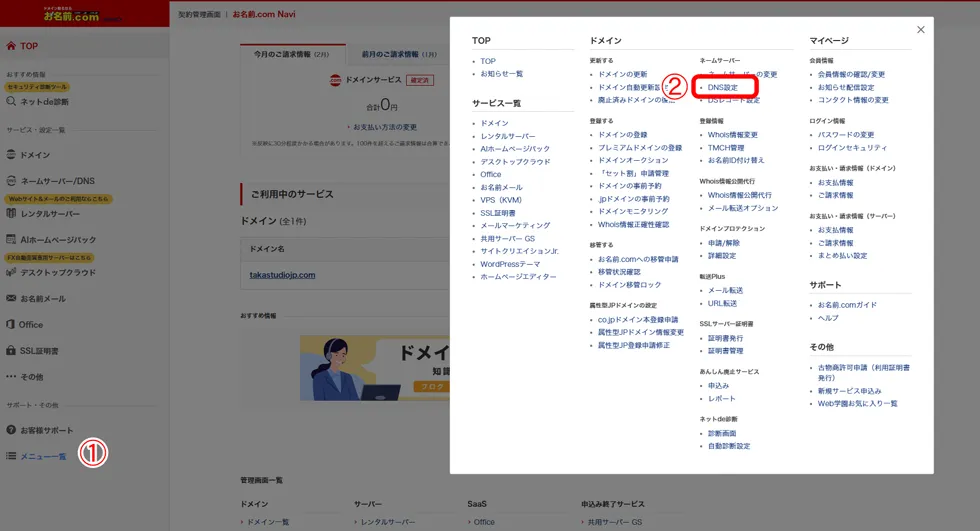Open the TMCH管理 link
Screen dimensions: 980x531
click(x=726, y=148)
